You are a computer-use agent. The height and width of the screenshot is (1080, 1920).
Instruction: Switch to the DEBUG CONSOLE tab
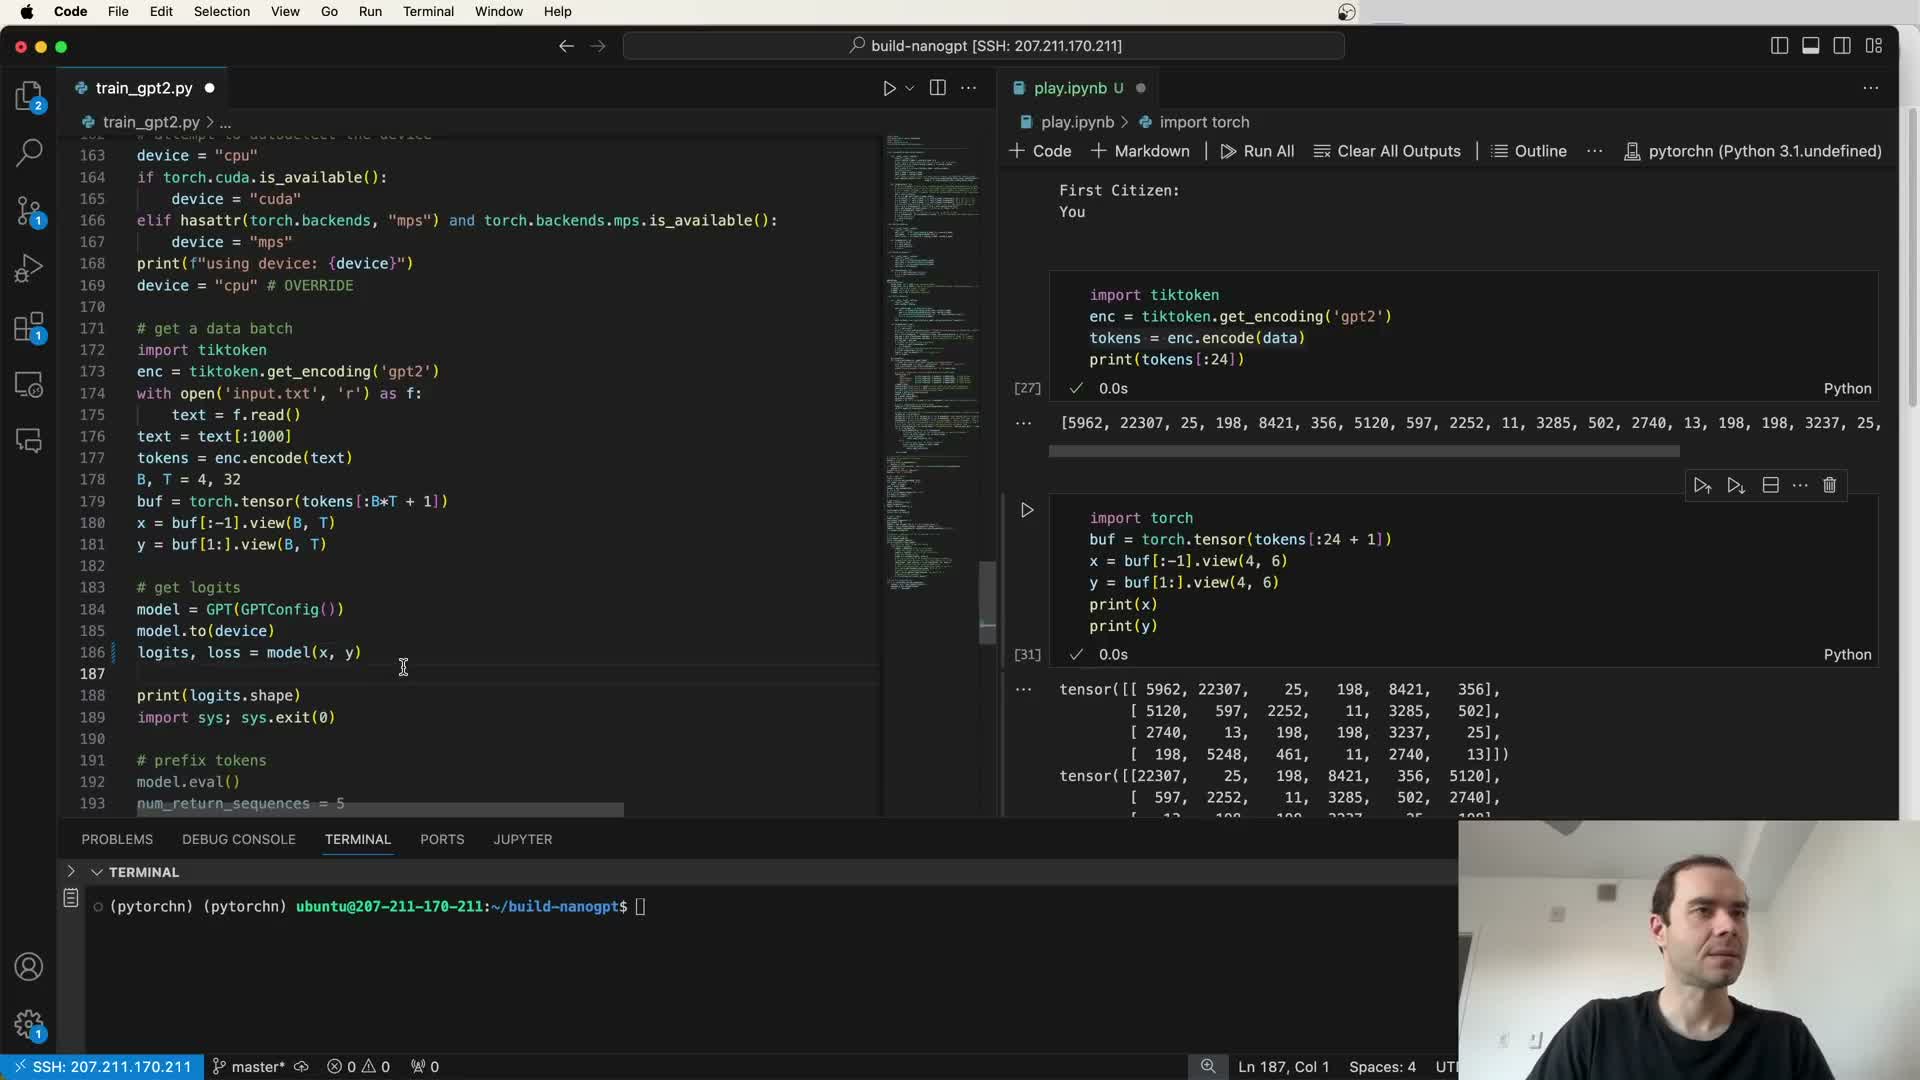pos(238,839)
